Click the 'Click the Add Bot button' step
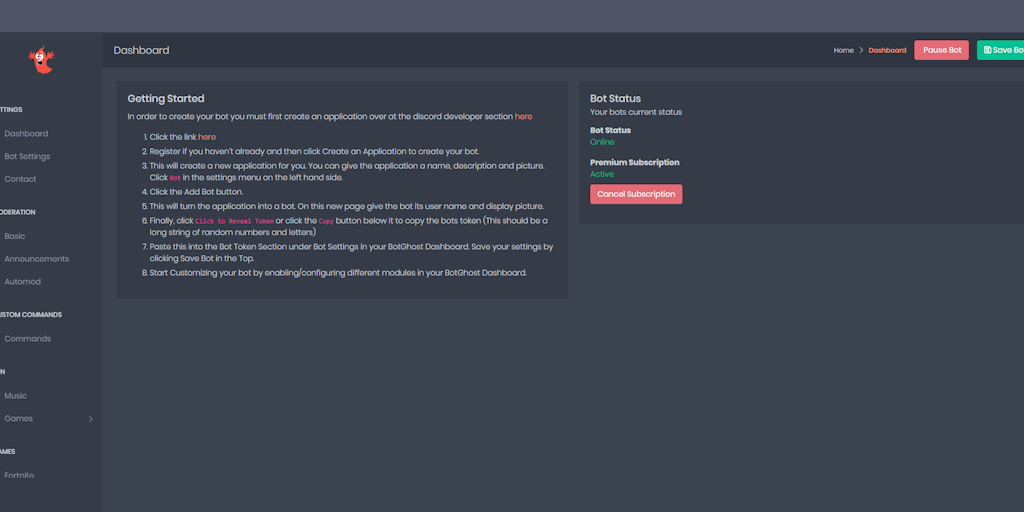This screenshot has width=1024, height=512. tap(196, 192)
